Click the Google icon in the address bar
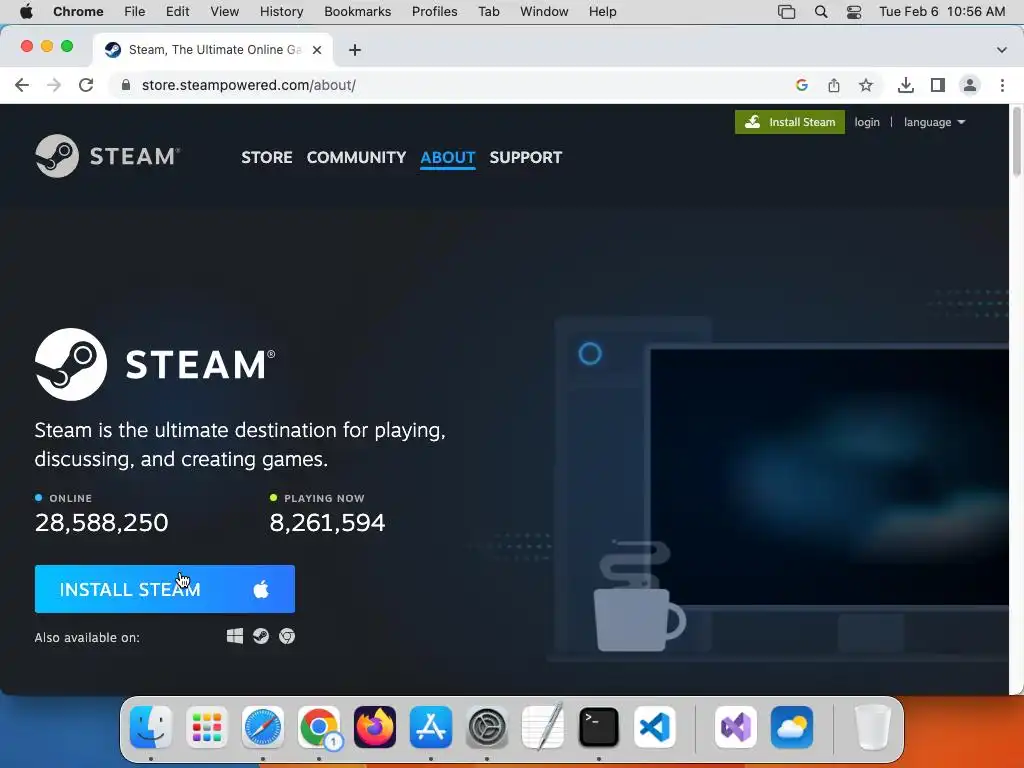Viewport: 1024px width, 768px height. tap(802, 85)
